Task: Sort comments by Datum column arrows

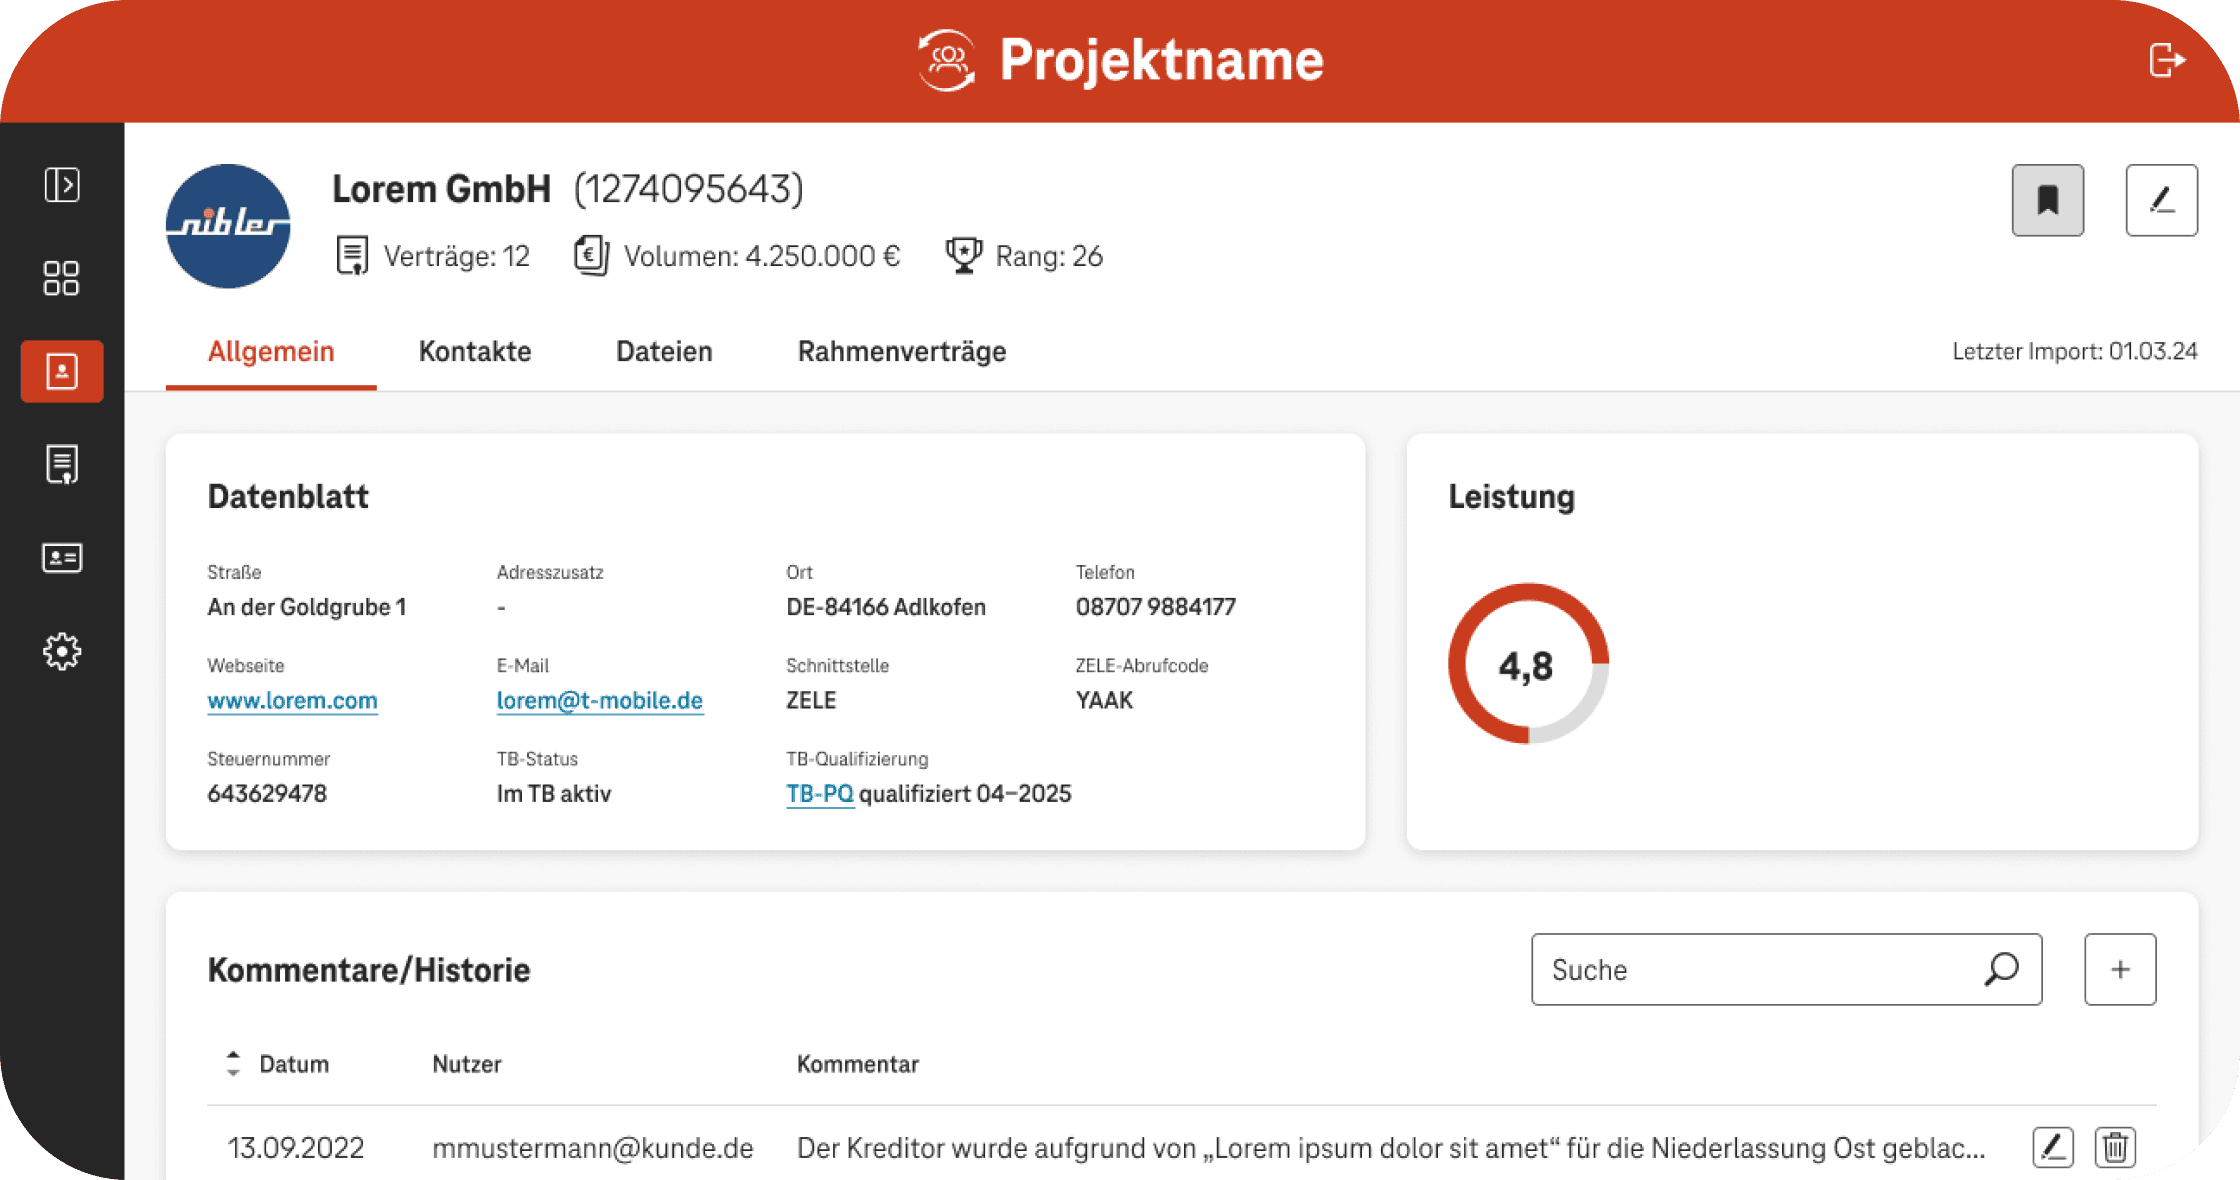Action: [x=233, y=1064]
